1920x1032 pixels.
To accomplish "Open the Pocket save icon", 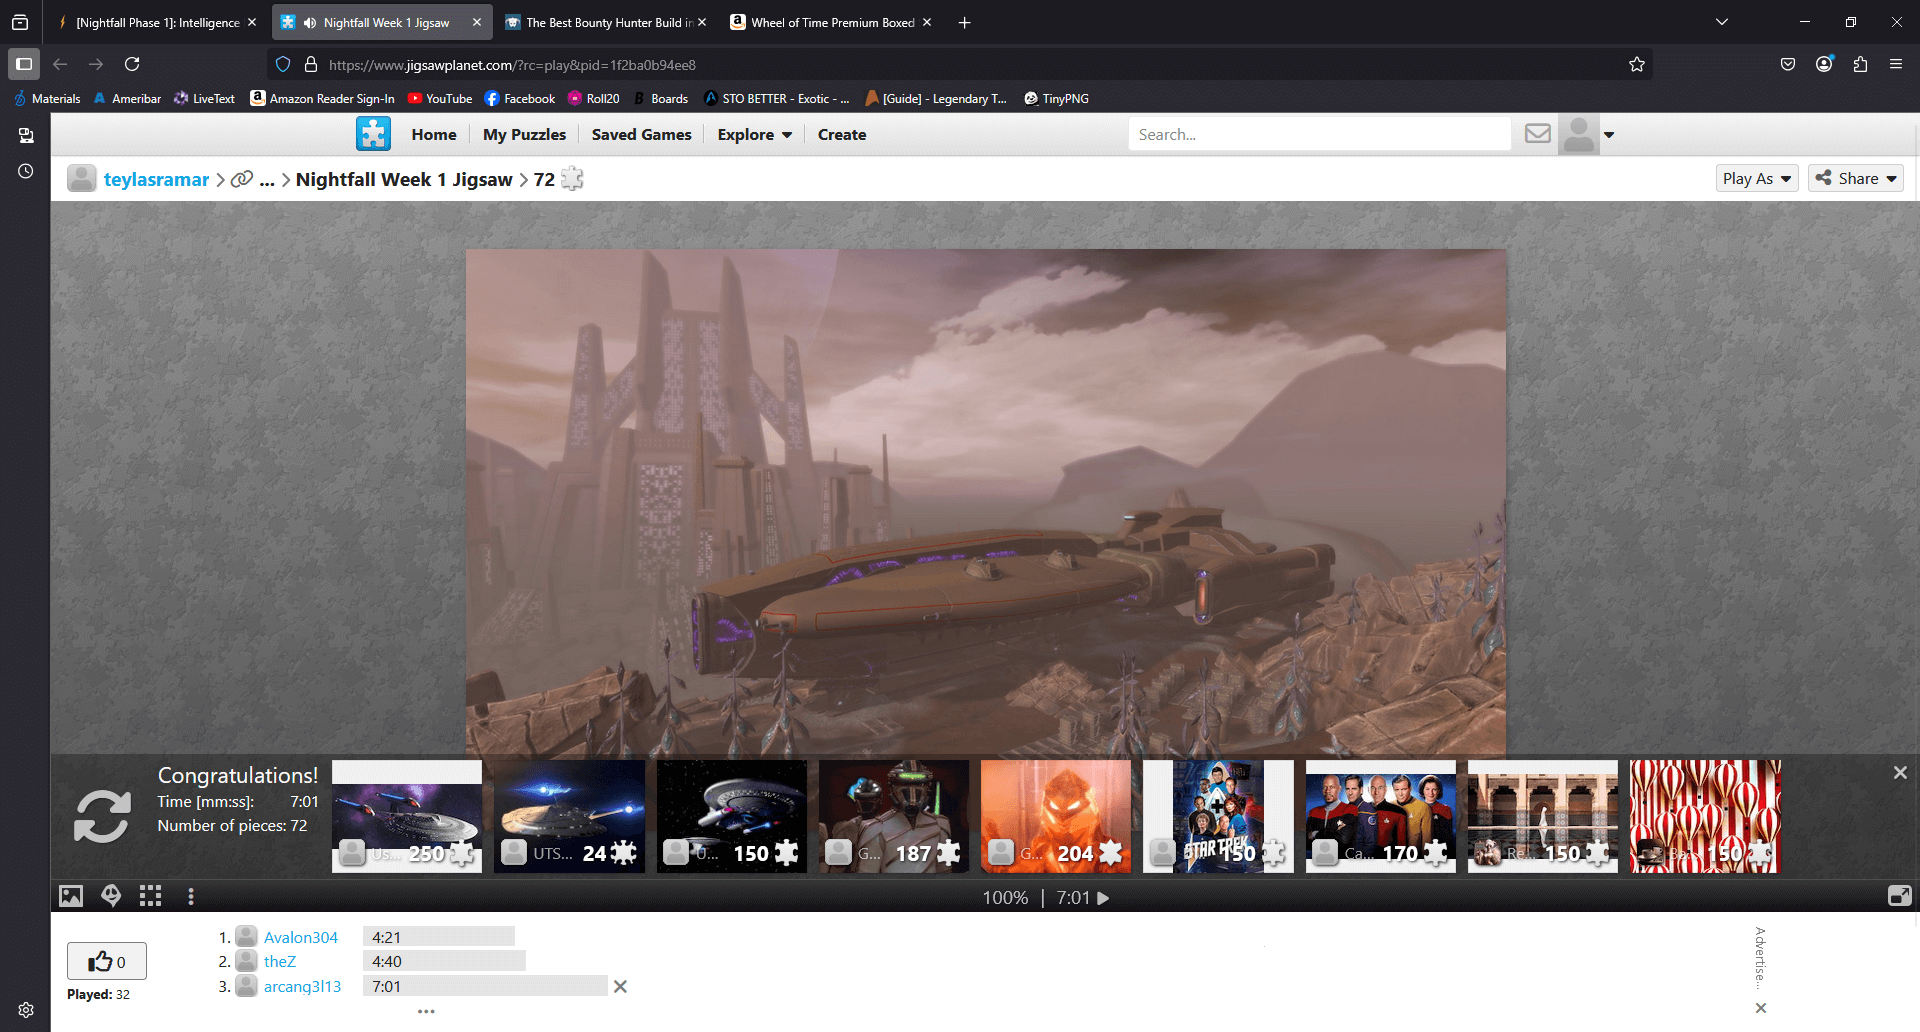I will pos(1788,64).
